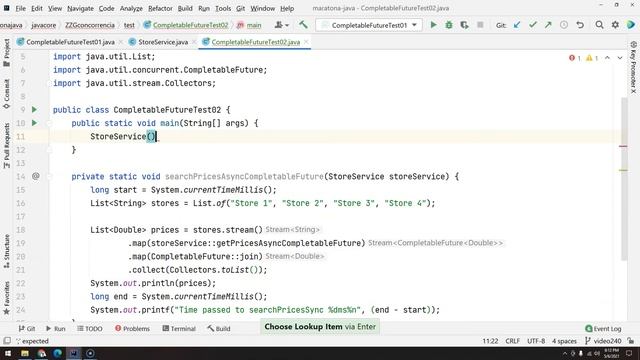
Task: Click the ZZGconcorrencia breadcrumb
Action: point(90,25)
